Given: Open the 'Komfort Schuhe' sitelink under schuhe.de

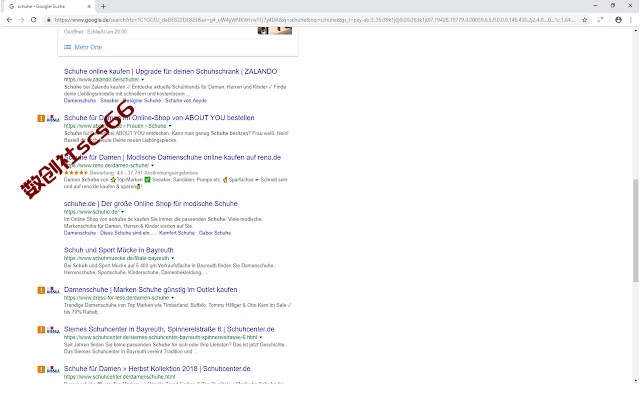Looking at the screenshot, I should [177, 233].
